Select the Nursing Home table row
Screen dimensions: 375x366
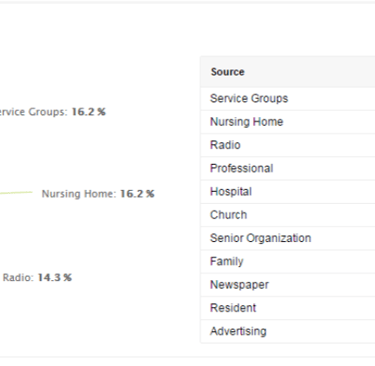[x=288, y=122]
